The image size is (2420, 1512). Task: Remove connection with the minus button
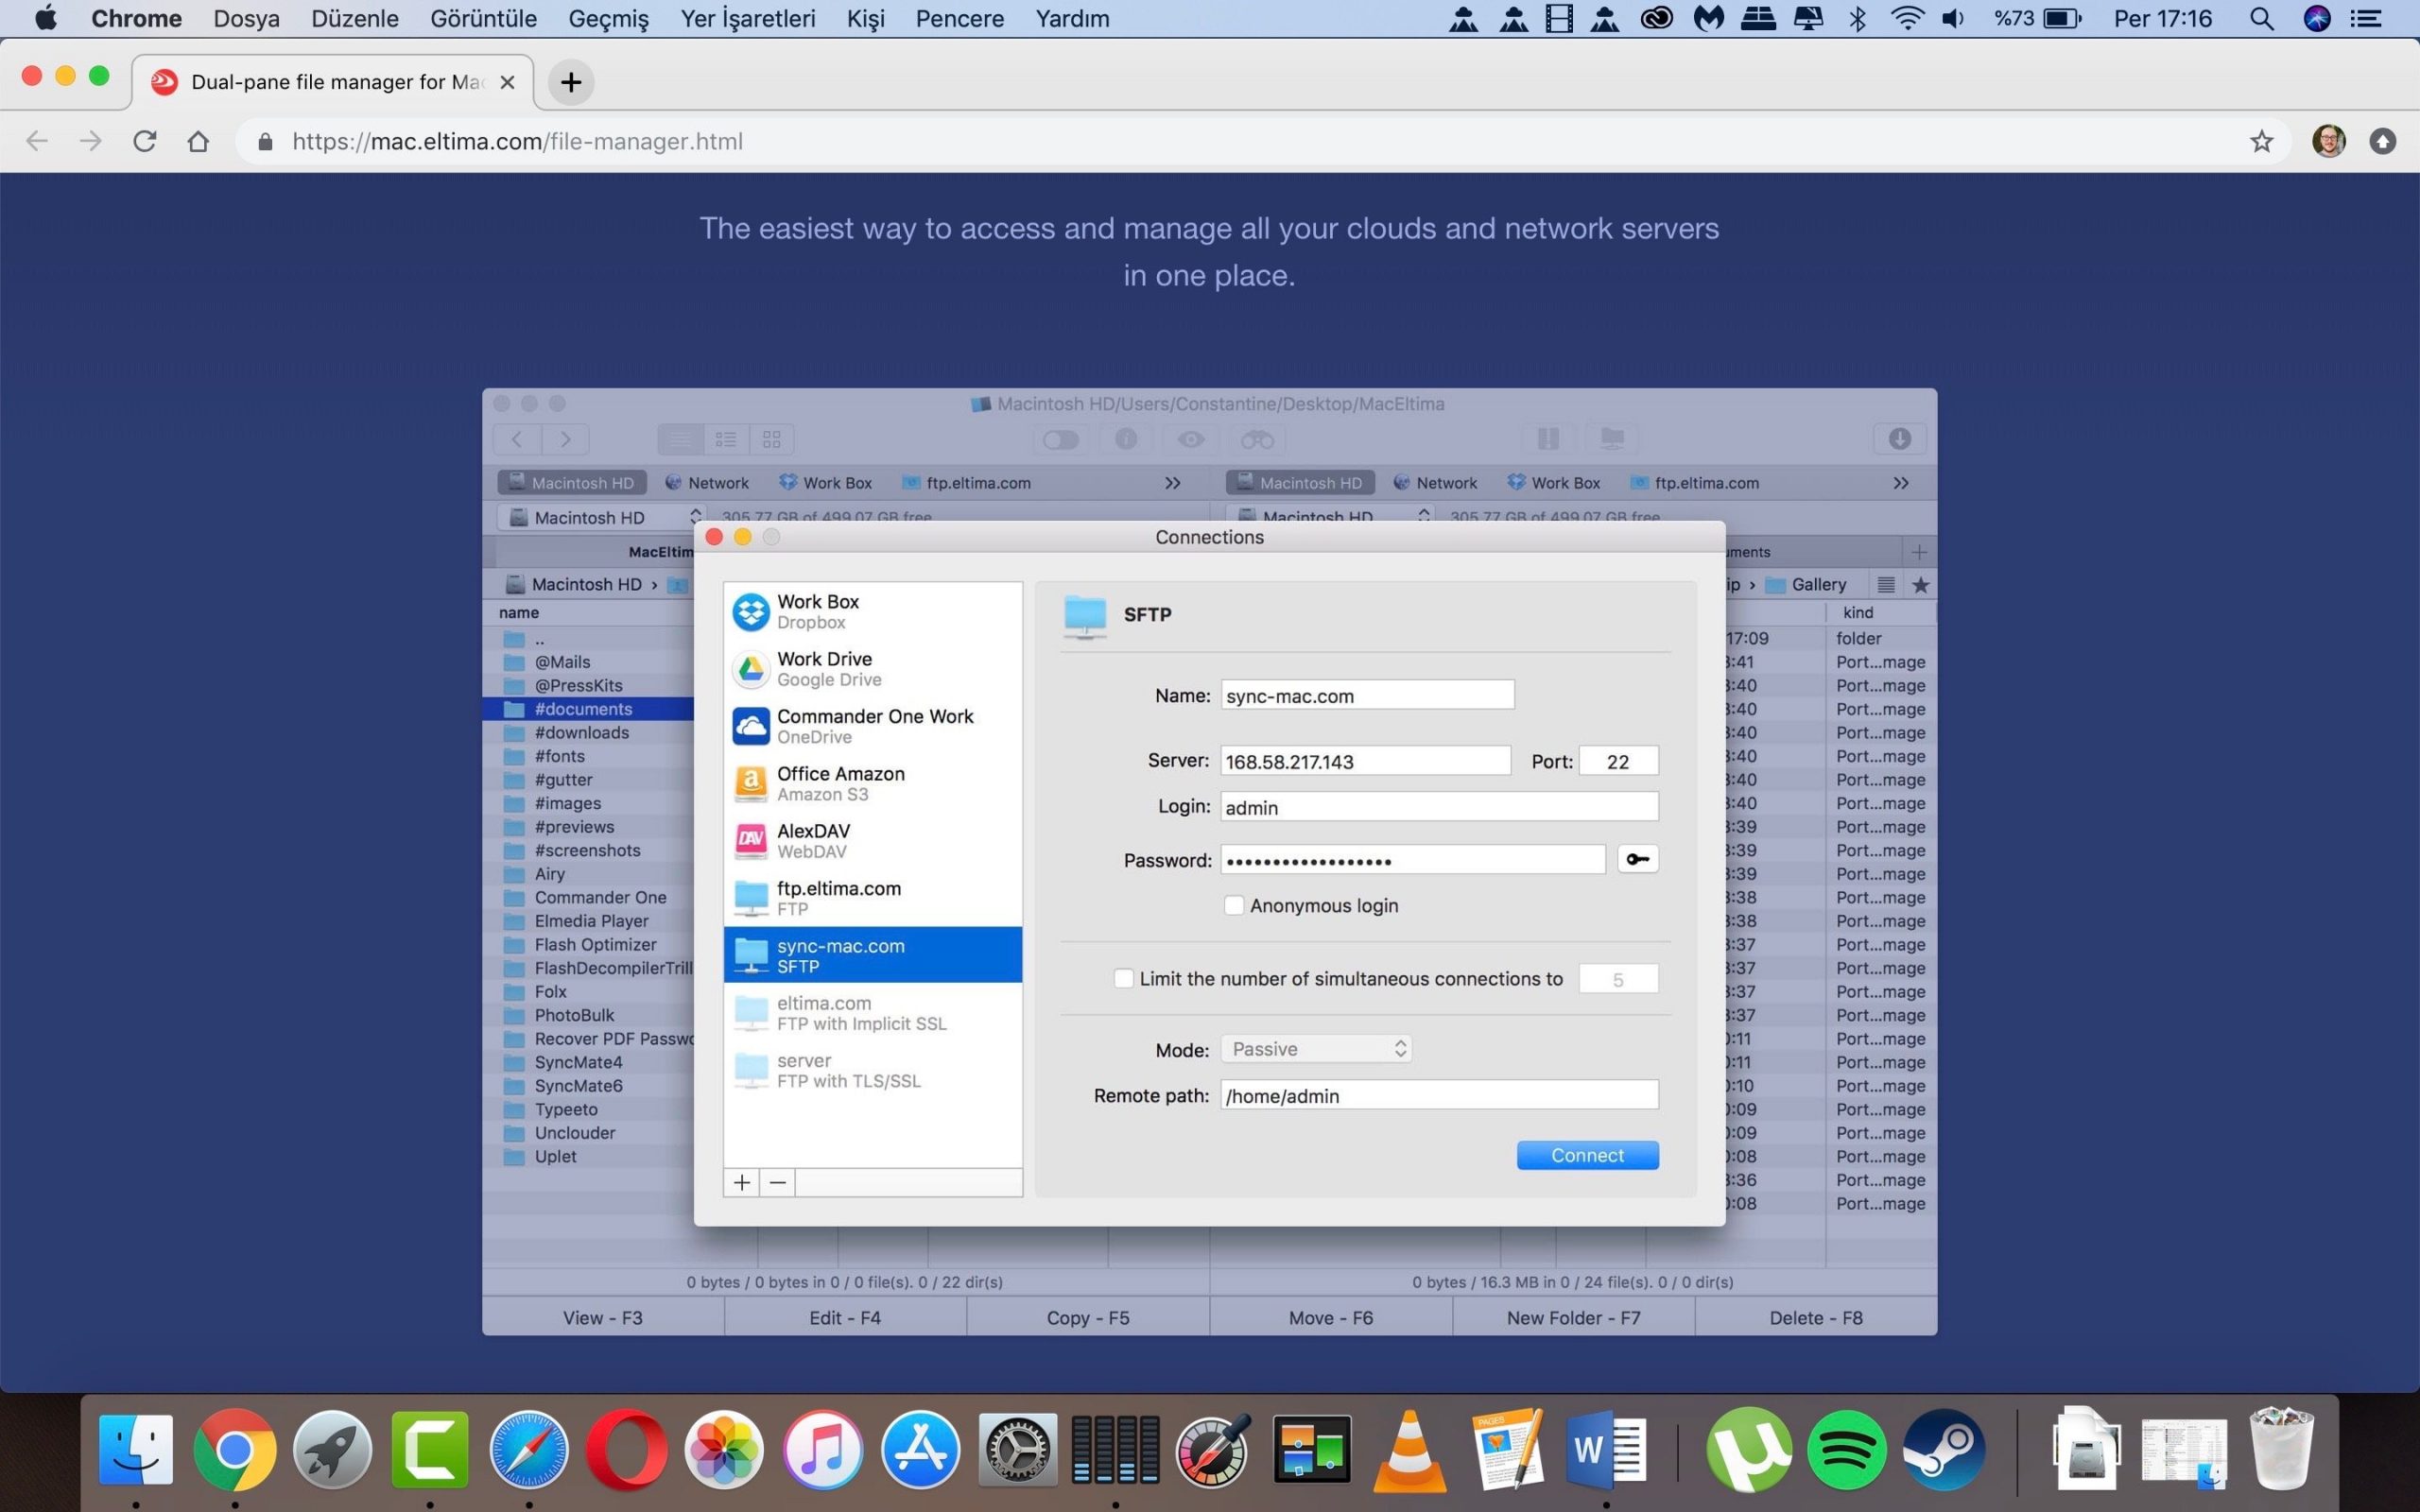777,1182
